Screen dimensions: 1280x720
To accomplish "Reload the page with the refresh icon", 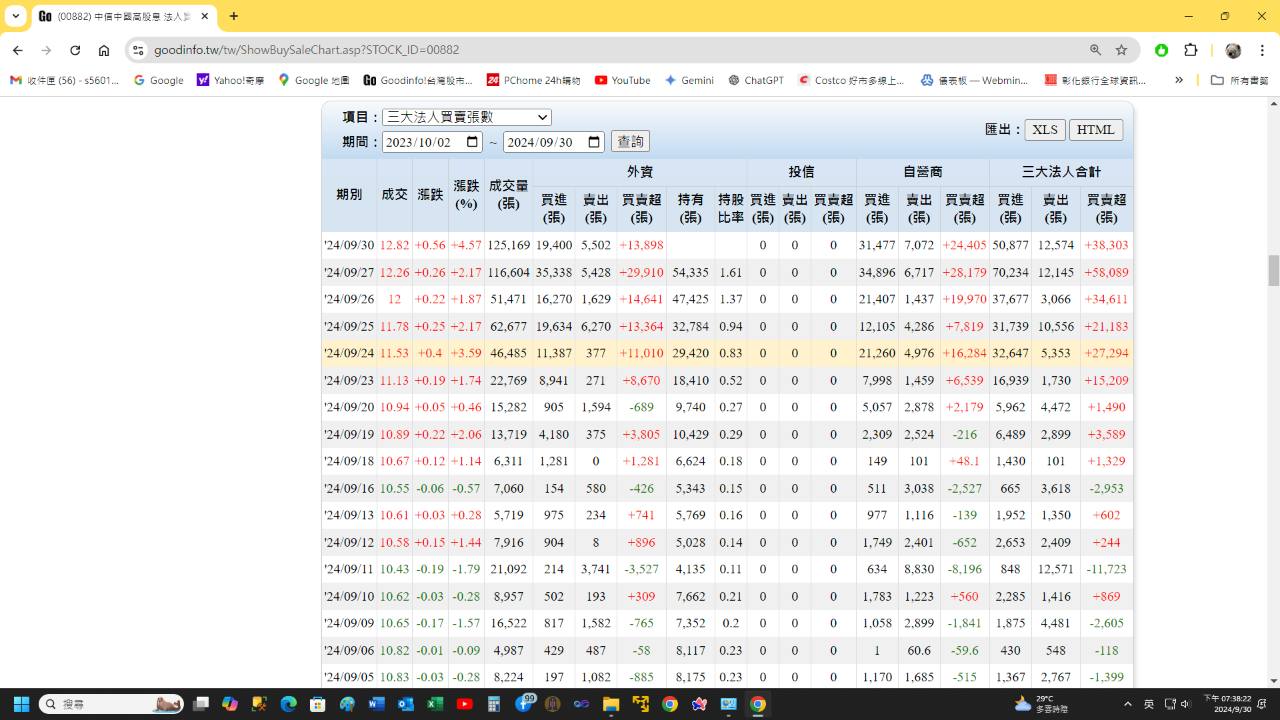I will pos(75,50).
